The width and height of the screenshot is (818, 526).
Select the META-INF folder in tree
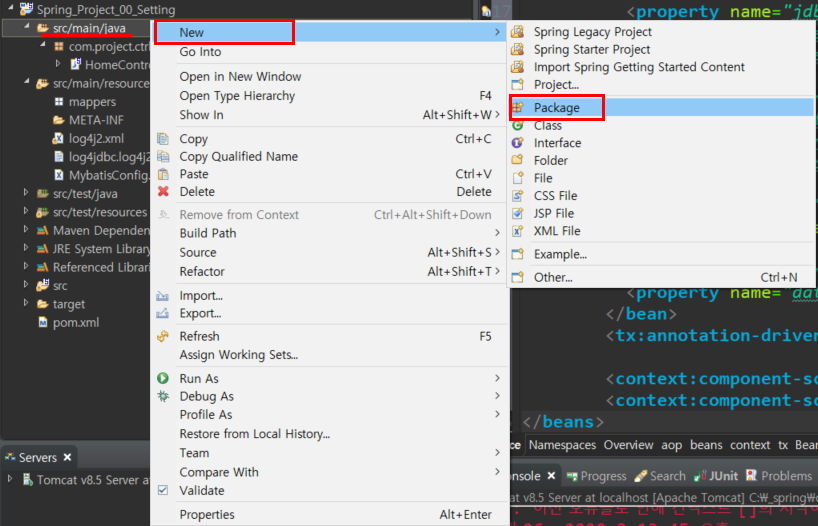[89, 120]
